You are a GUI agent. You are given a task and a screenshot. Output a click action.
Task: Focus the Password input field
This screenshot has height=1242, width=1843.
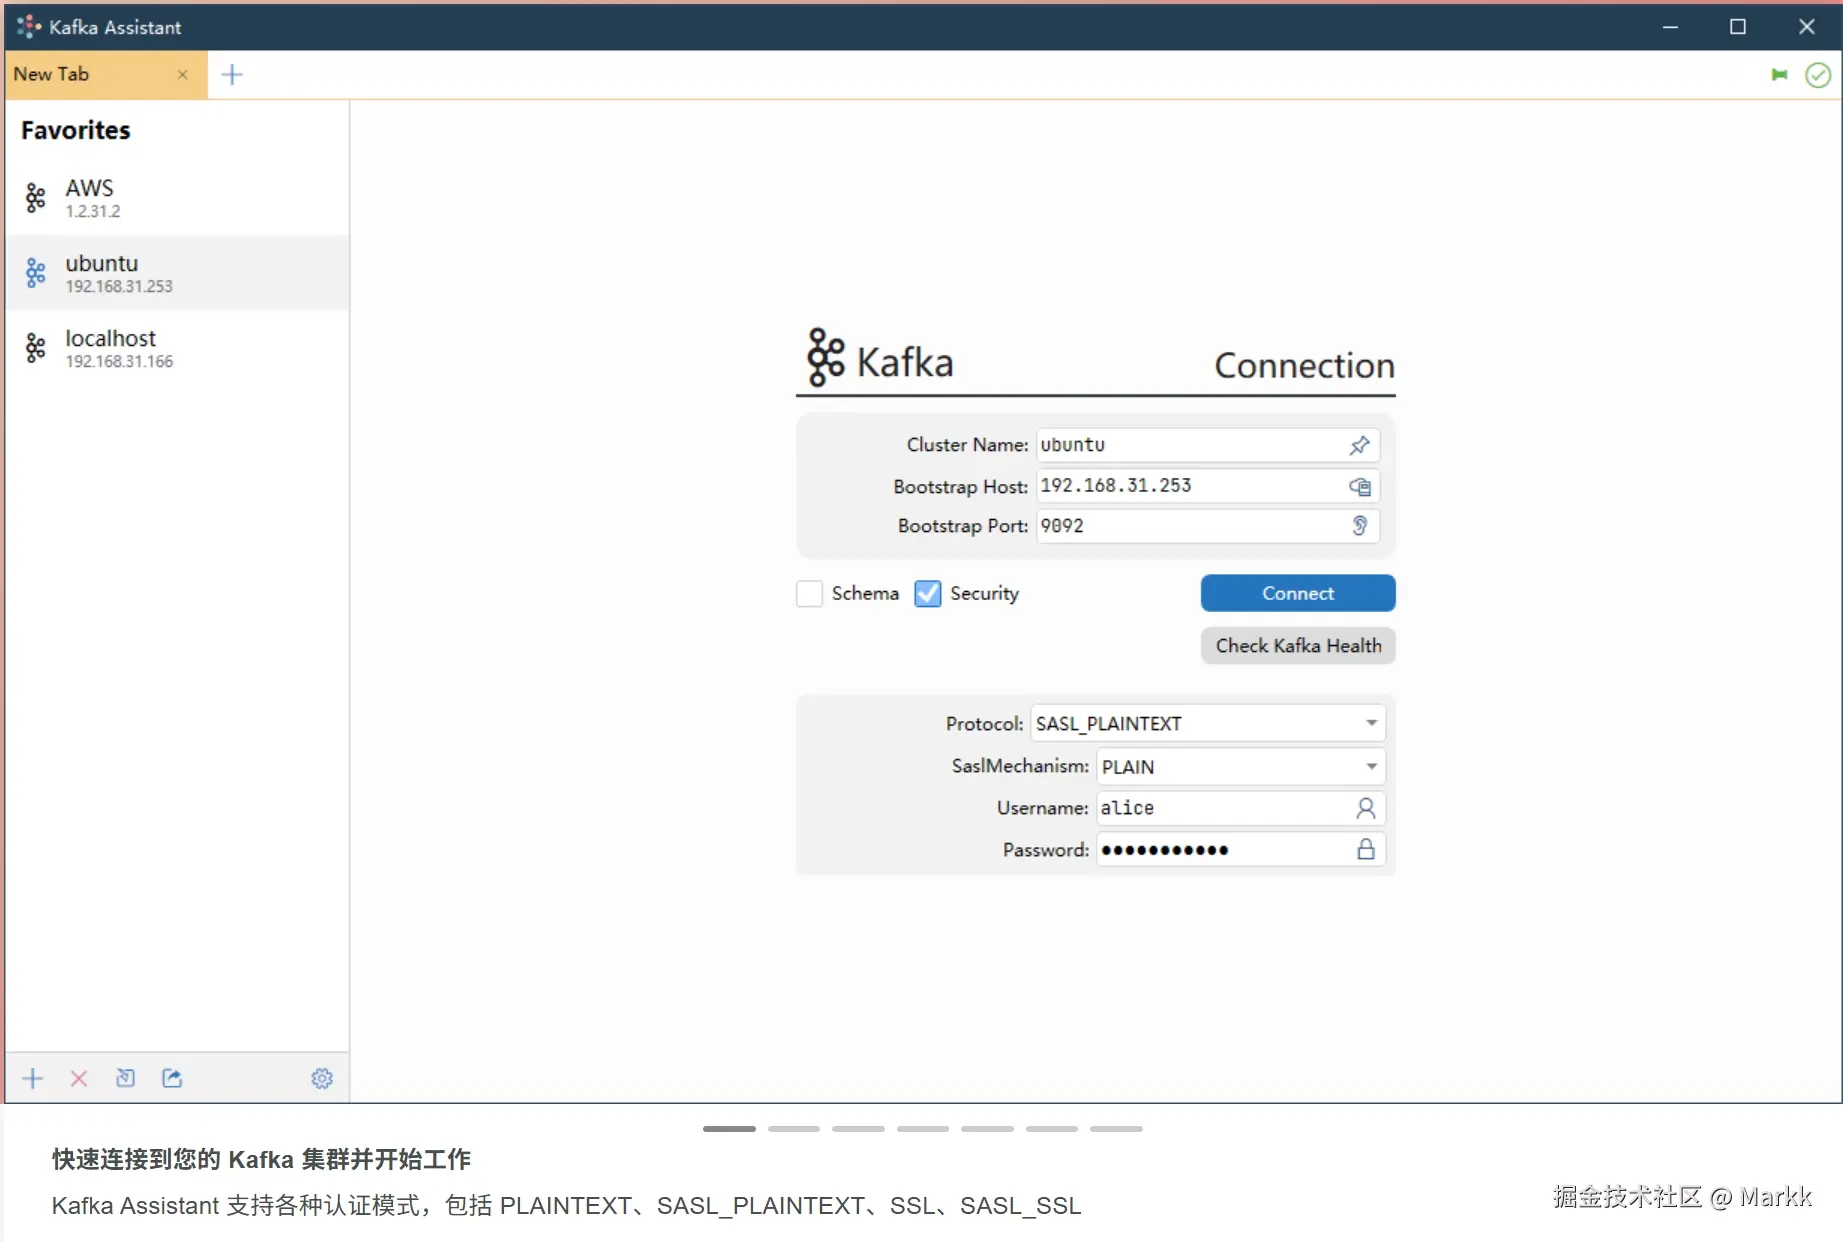[x=1241, y=850]
